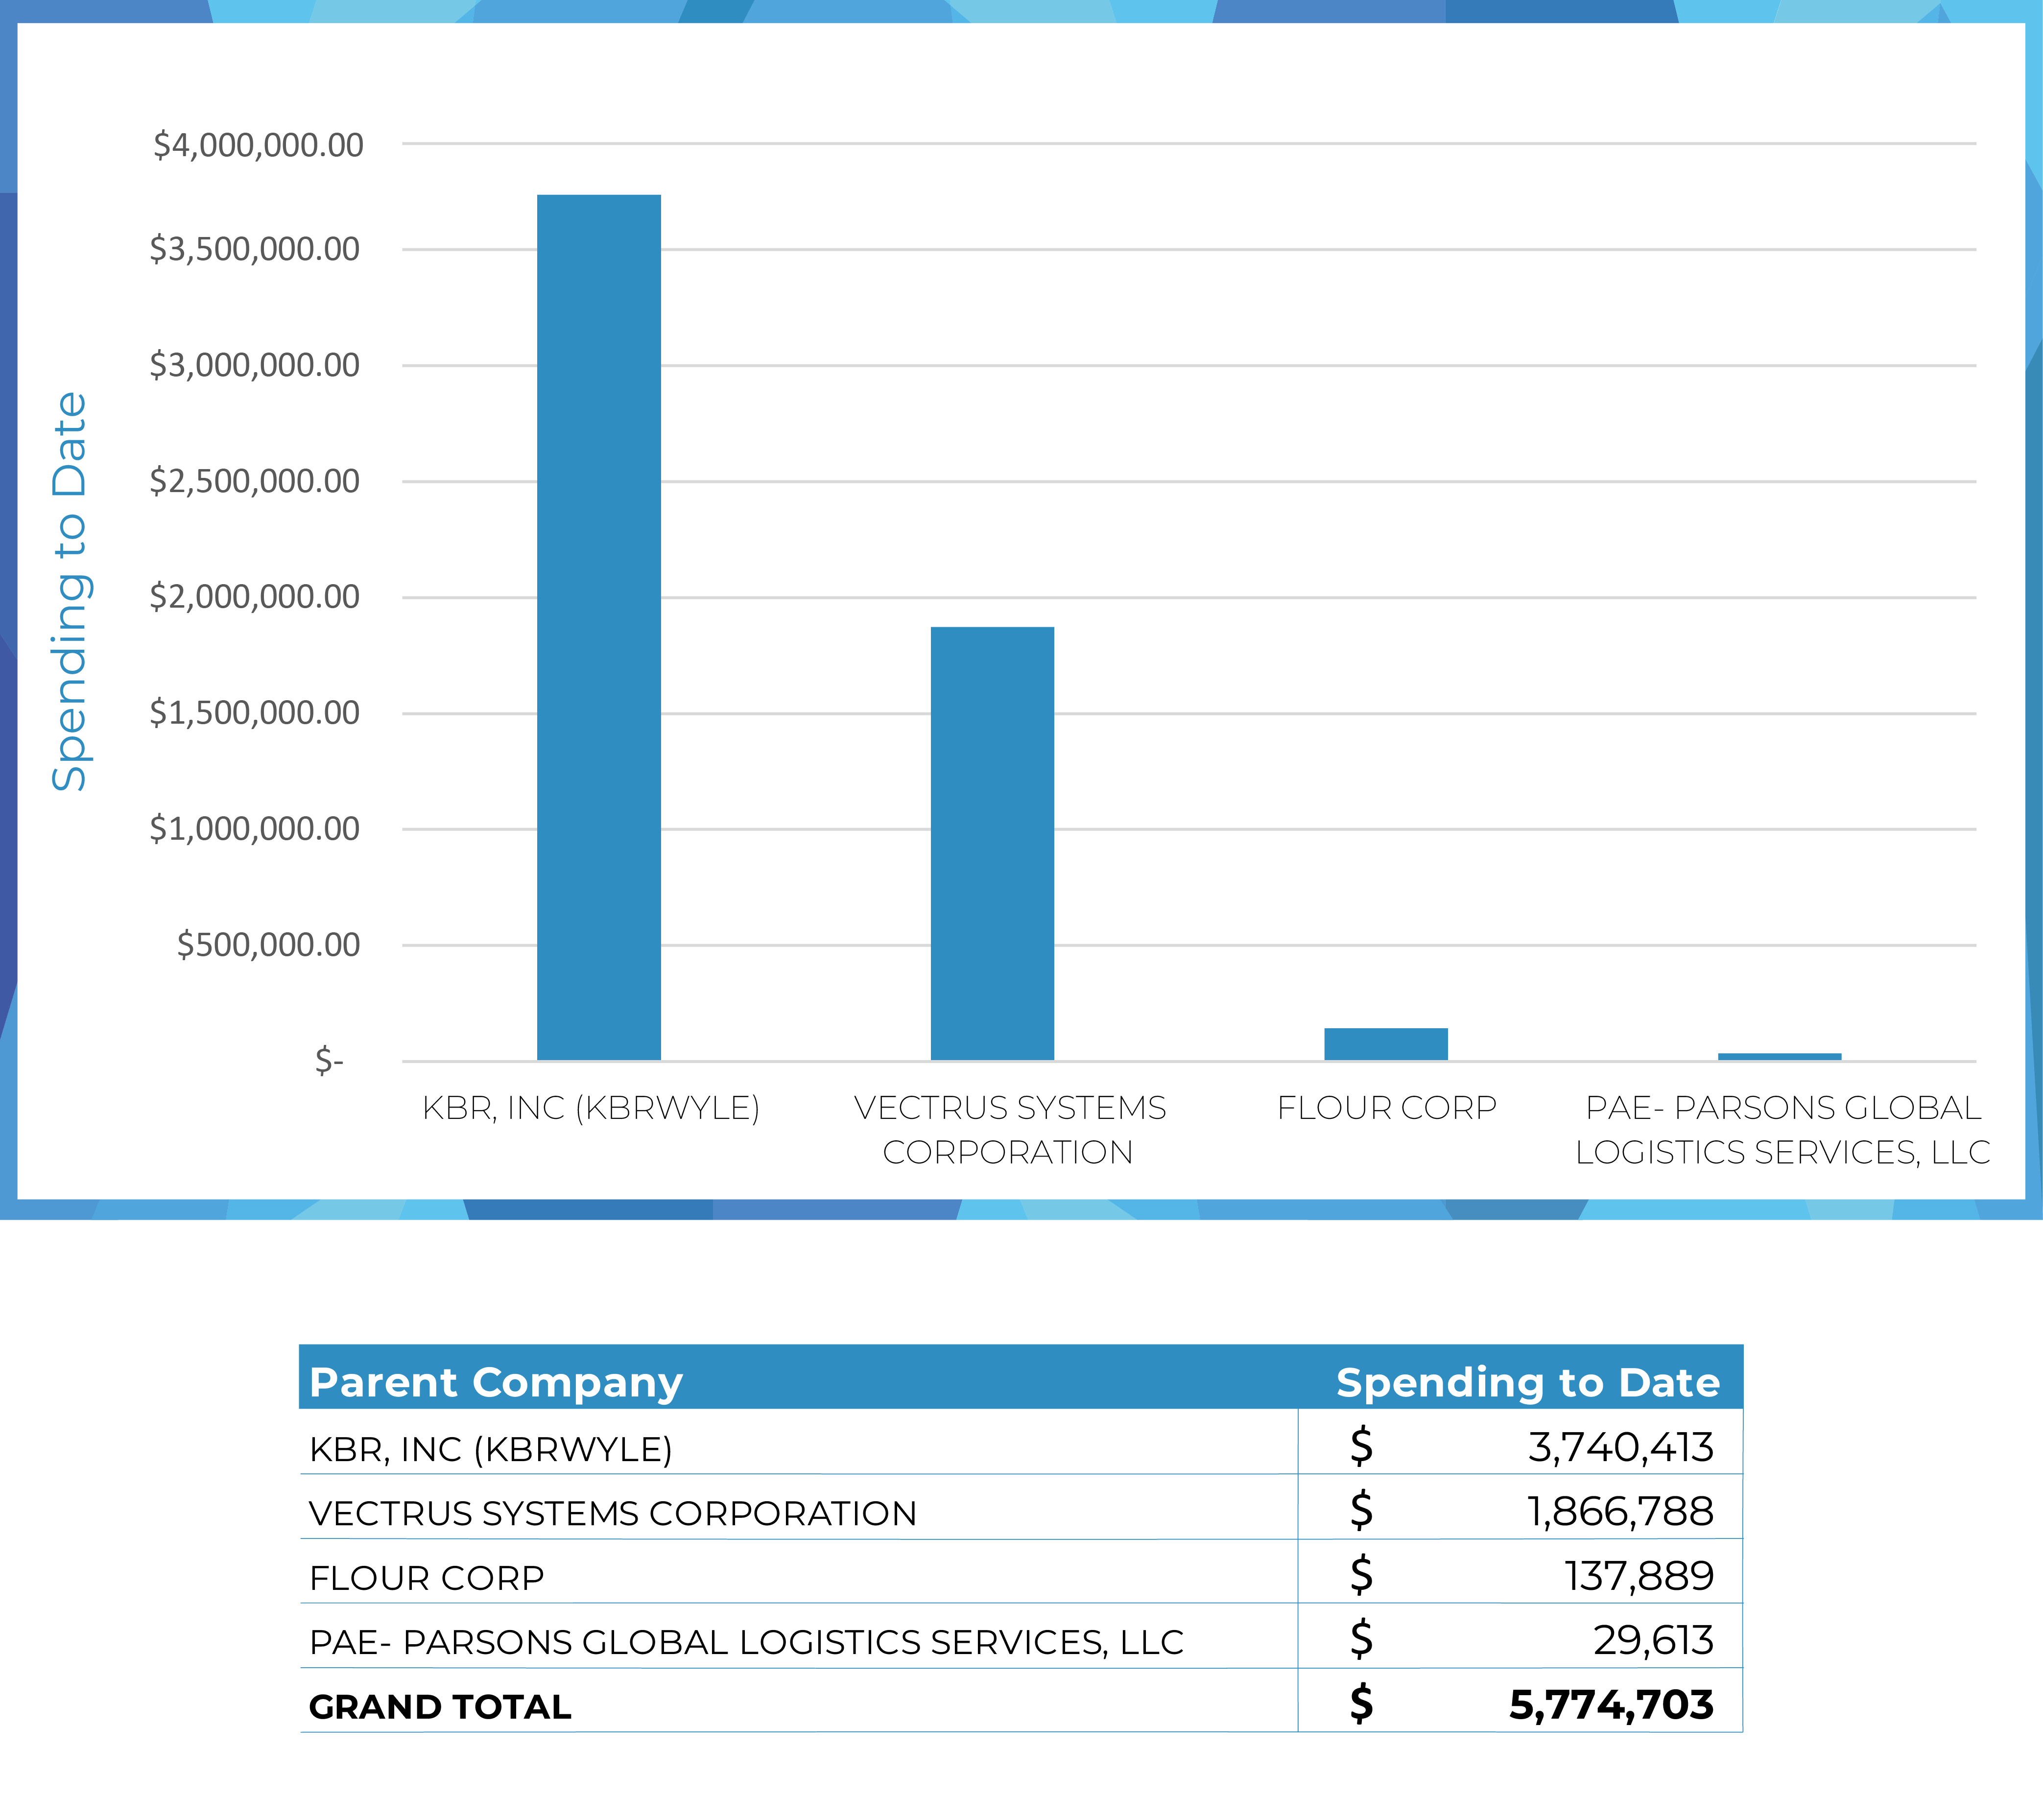Click the value 1,866,788 in table
The width and height of the screenshot is (2043, 1820).
click(x=1621, y=1512)
